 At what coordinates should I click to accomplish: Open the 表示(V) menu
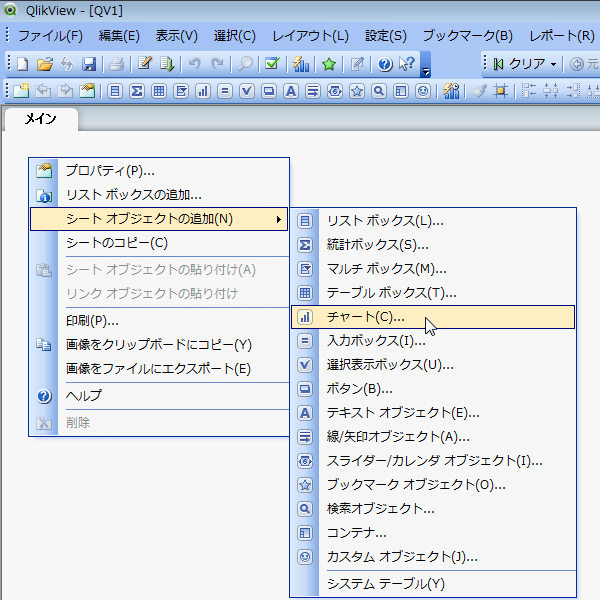coord(176,36)
